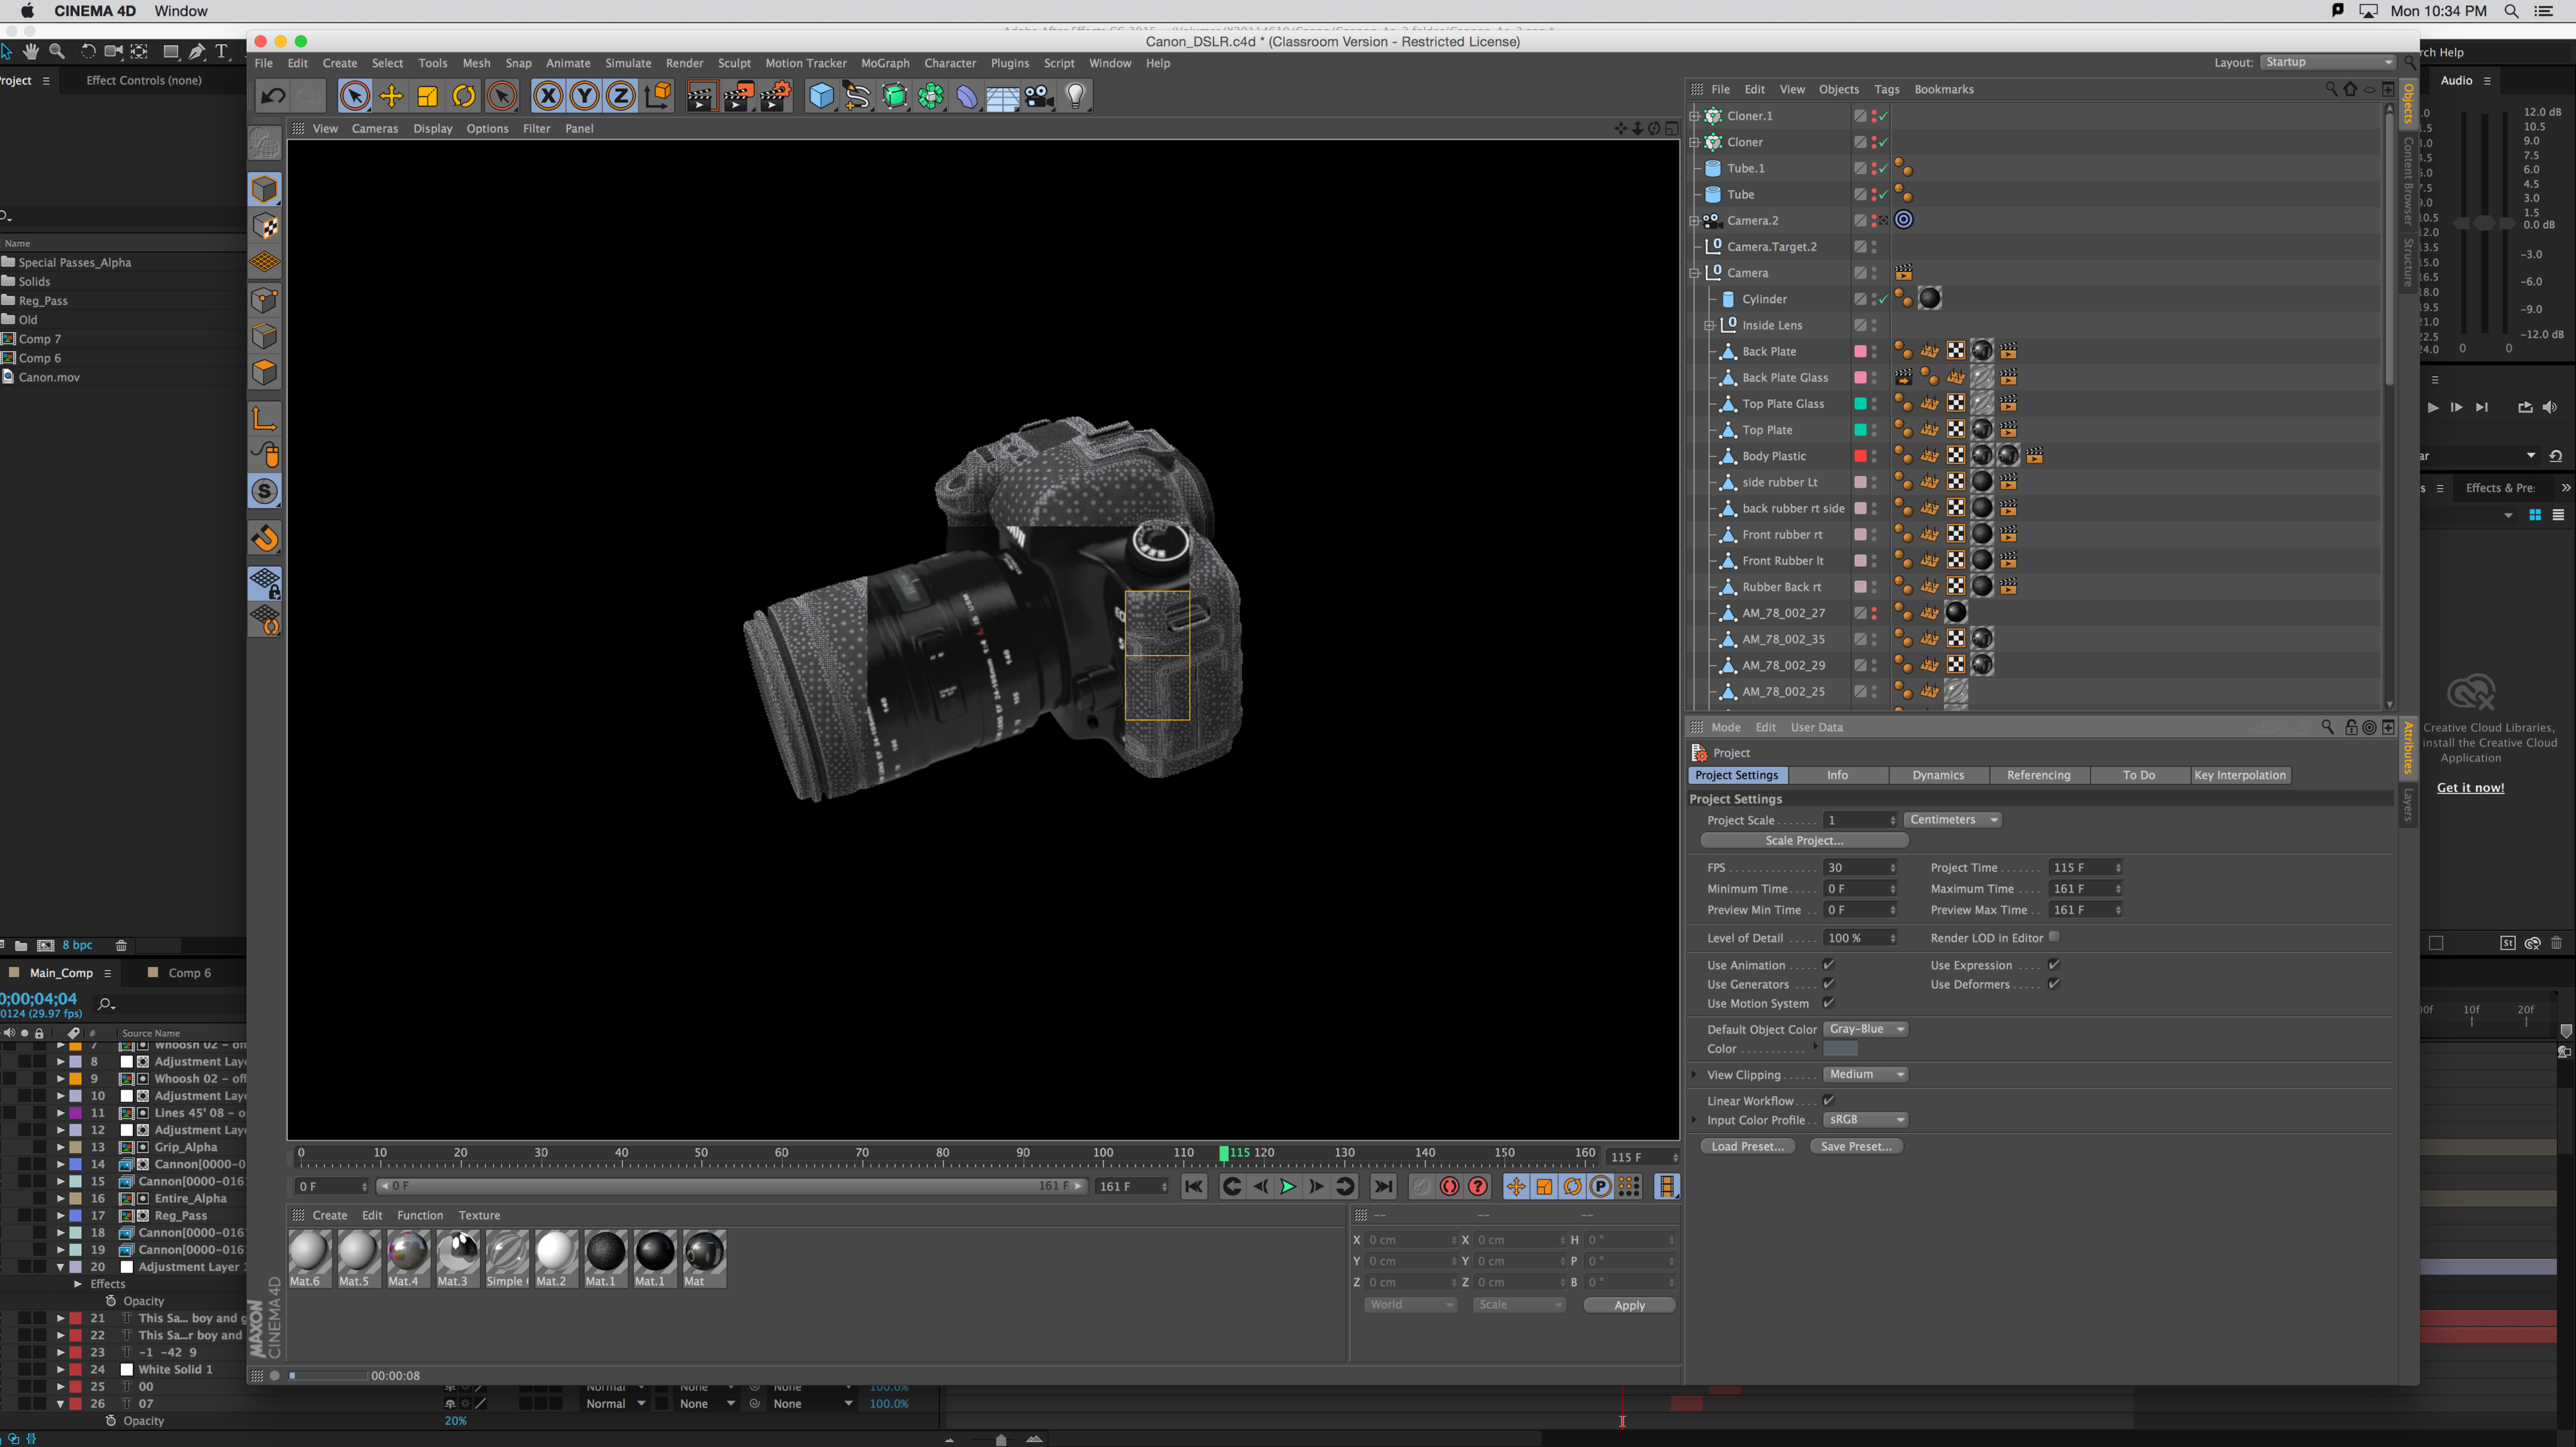Click the Save Preset button

(x=1855, y=1146)
